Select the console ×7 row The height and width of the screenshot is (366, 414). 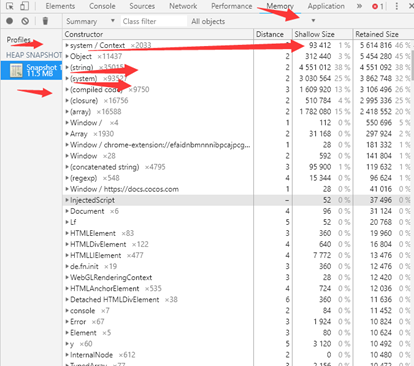pos(237,310)
